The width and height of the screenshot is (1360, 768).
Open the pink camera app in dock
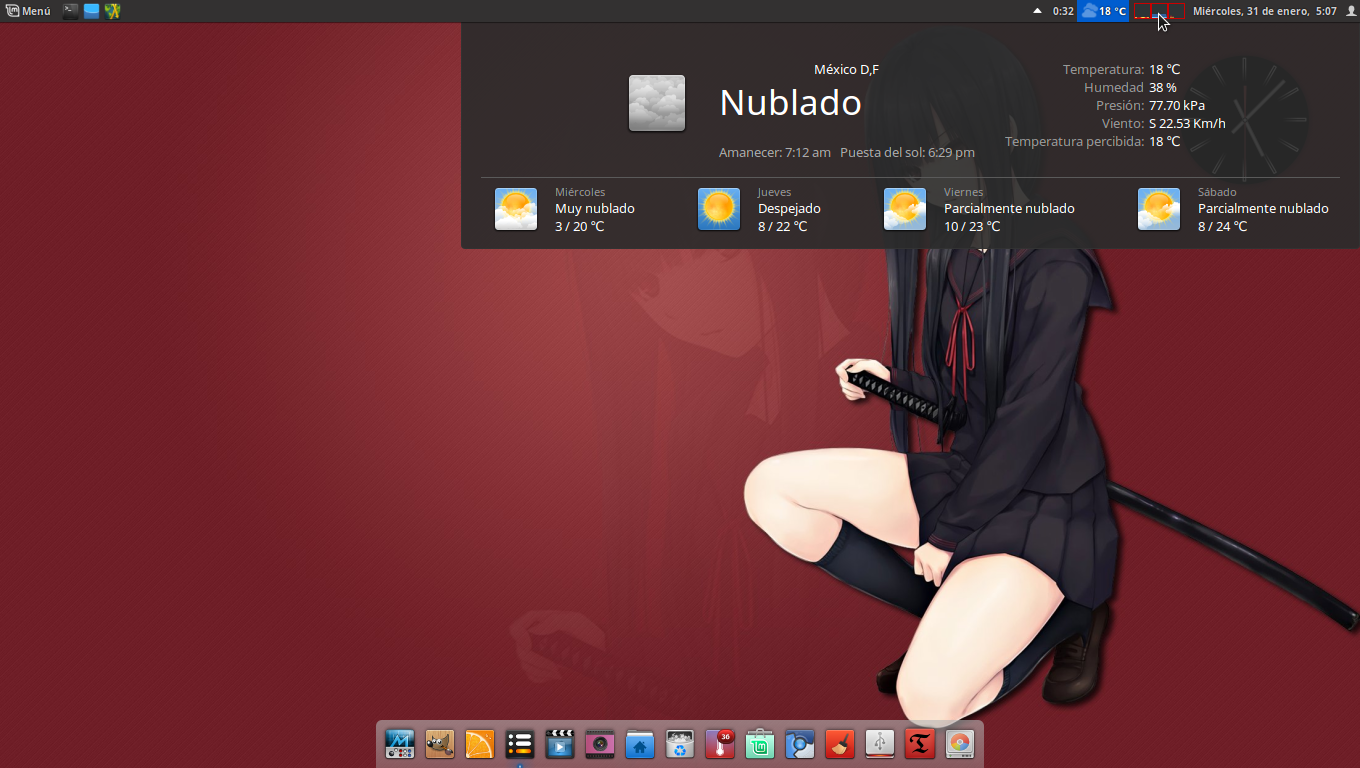point(600,744)
